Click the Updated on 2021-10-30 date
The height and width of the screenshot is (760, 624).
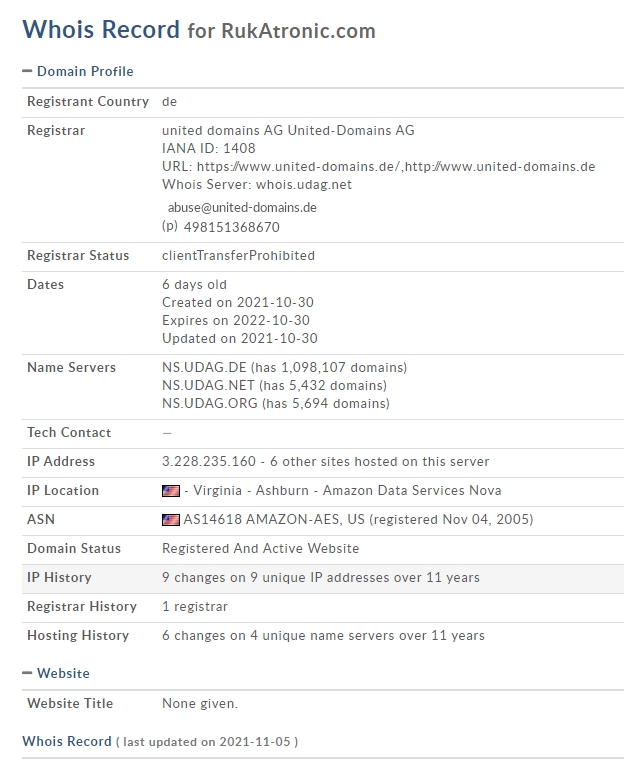(x=240, y=338)
